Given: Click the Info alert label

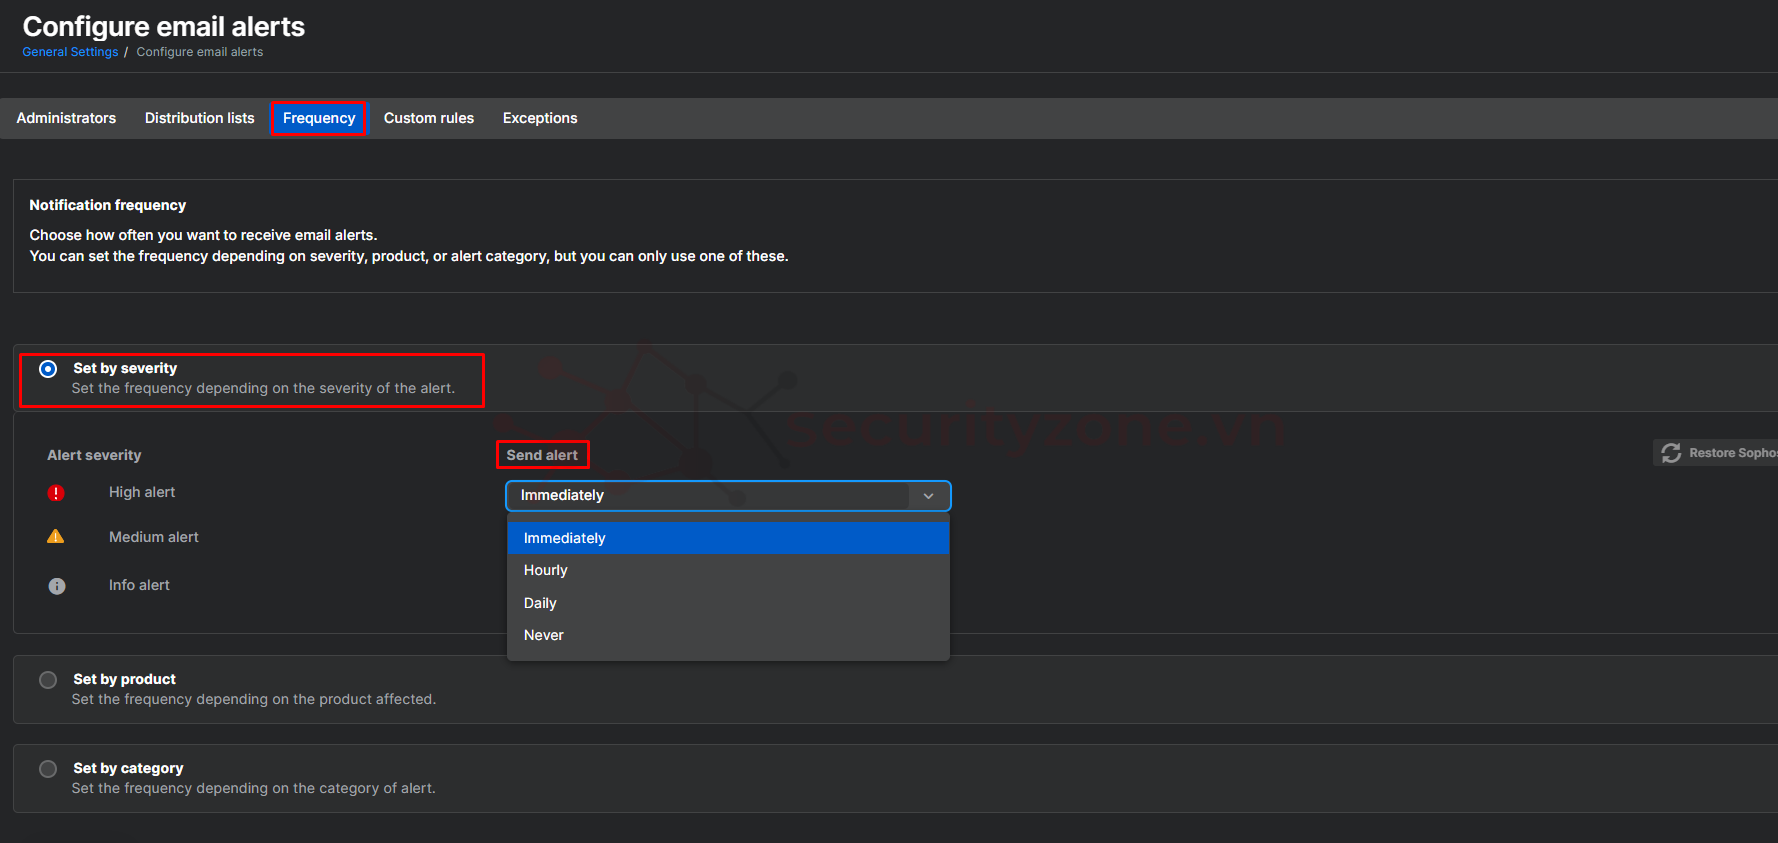Looking at the screenshot, I should 139,585.
